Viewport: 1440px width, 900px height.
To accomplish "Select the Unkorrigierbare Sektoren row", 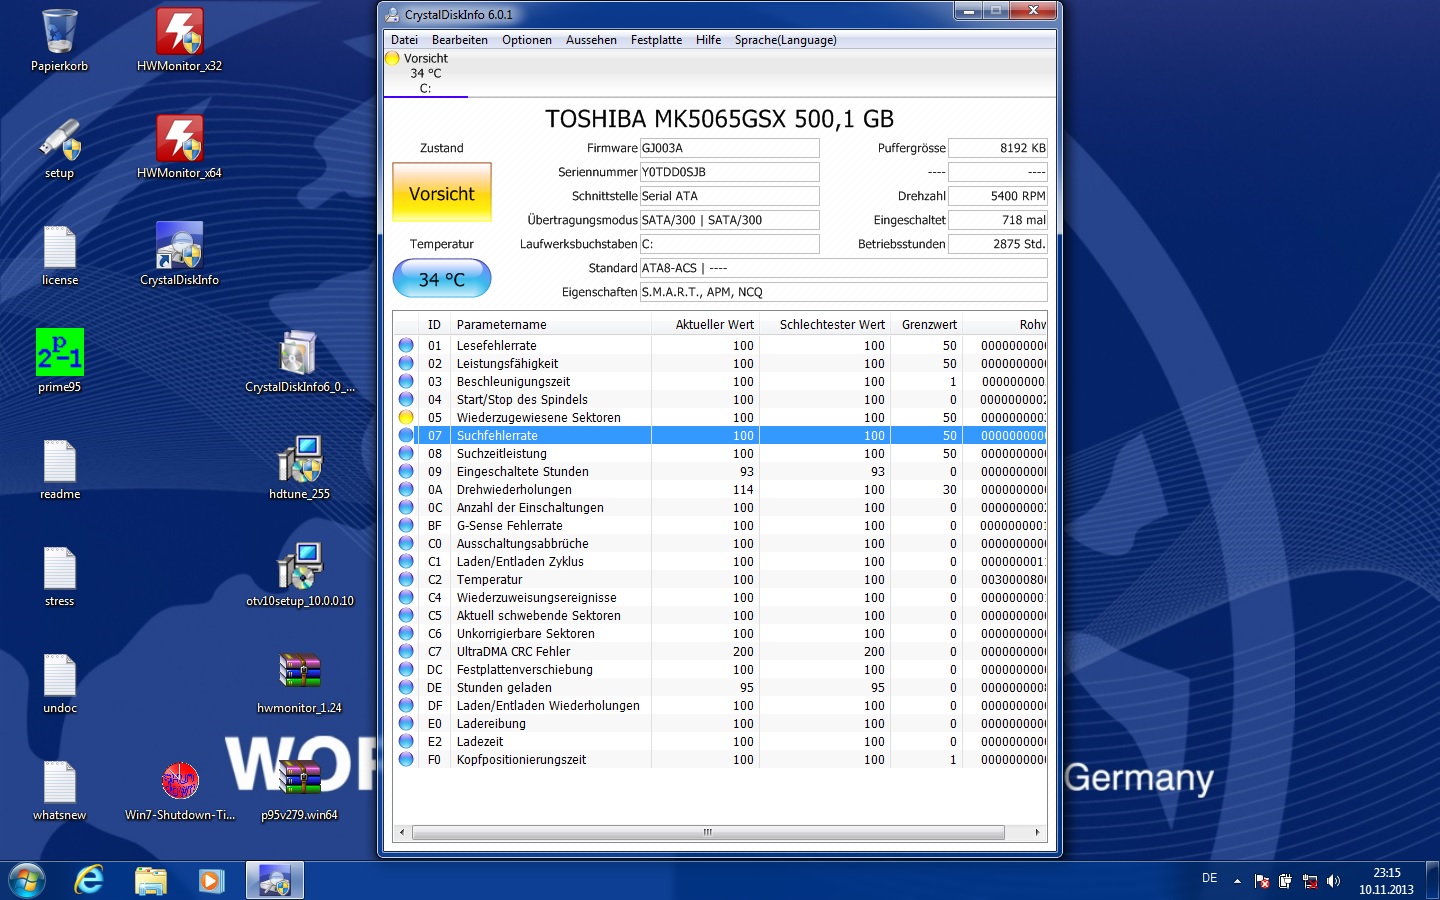I will pos(720,633).
